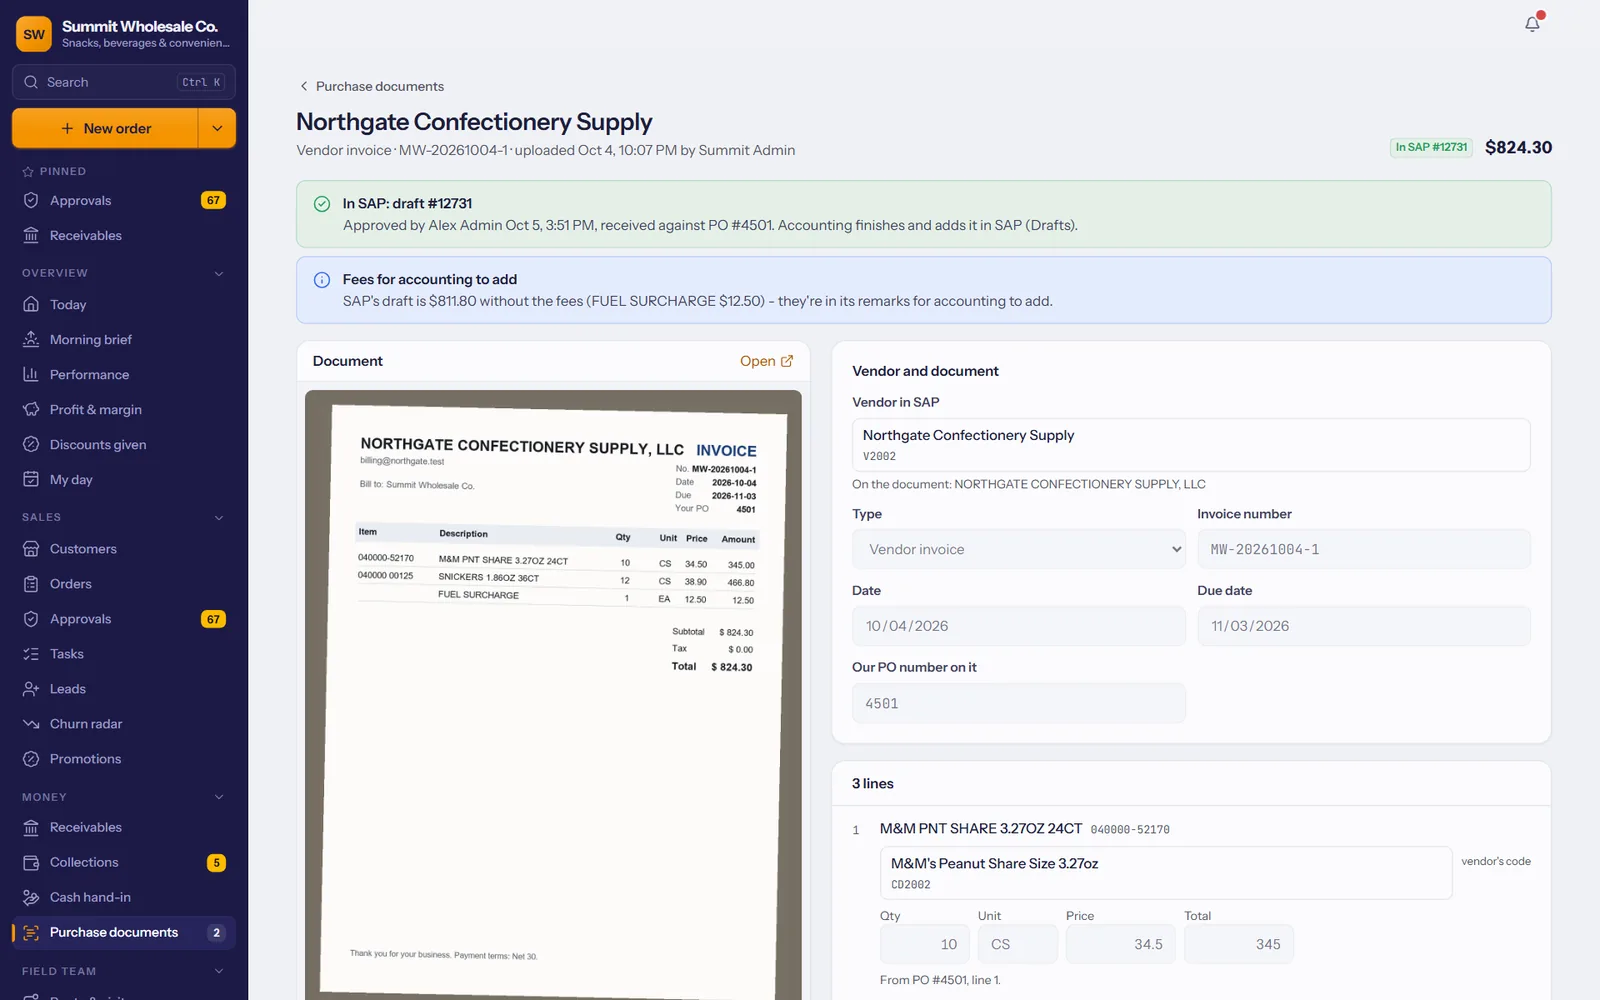Open My day calendar icon
The height and width of the screenshot is (1000, 1600).
[x=124, y=479]
